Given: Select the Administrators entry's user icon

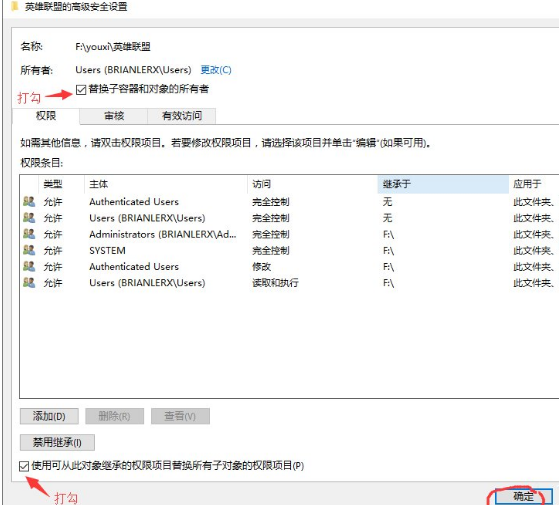Looking at the screenshot, I should pos(29,234).
